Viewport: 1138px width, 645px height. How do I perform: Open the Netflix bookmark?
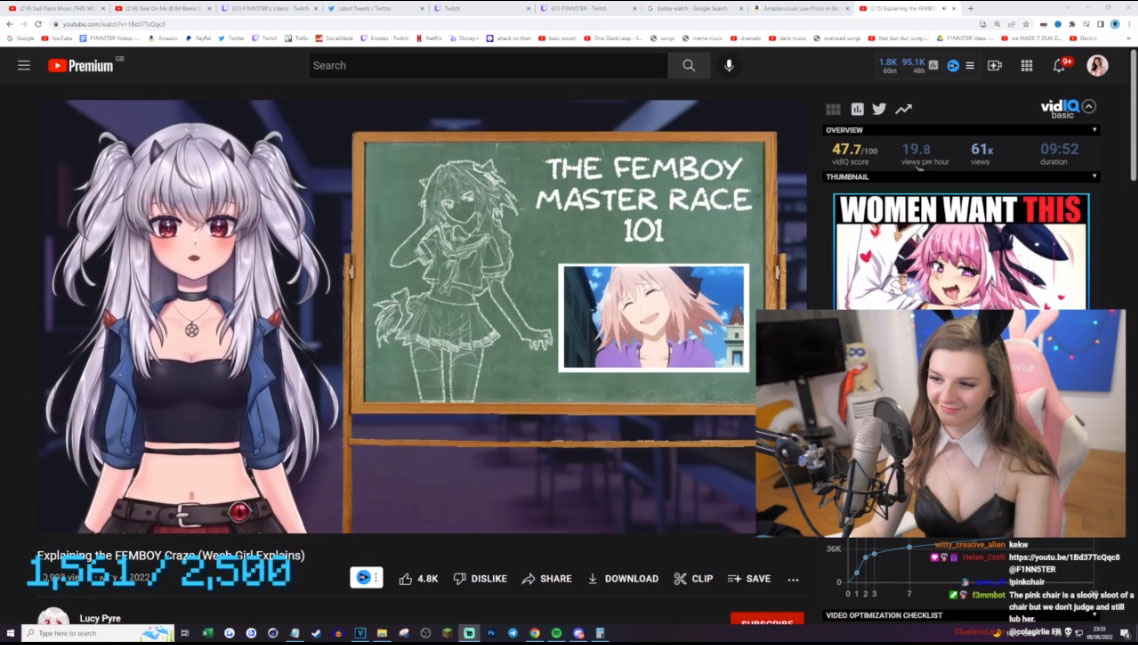tap(430, 38)
